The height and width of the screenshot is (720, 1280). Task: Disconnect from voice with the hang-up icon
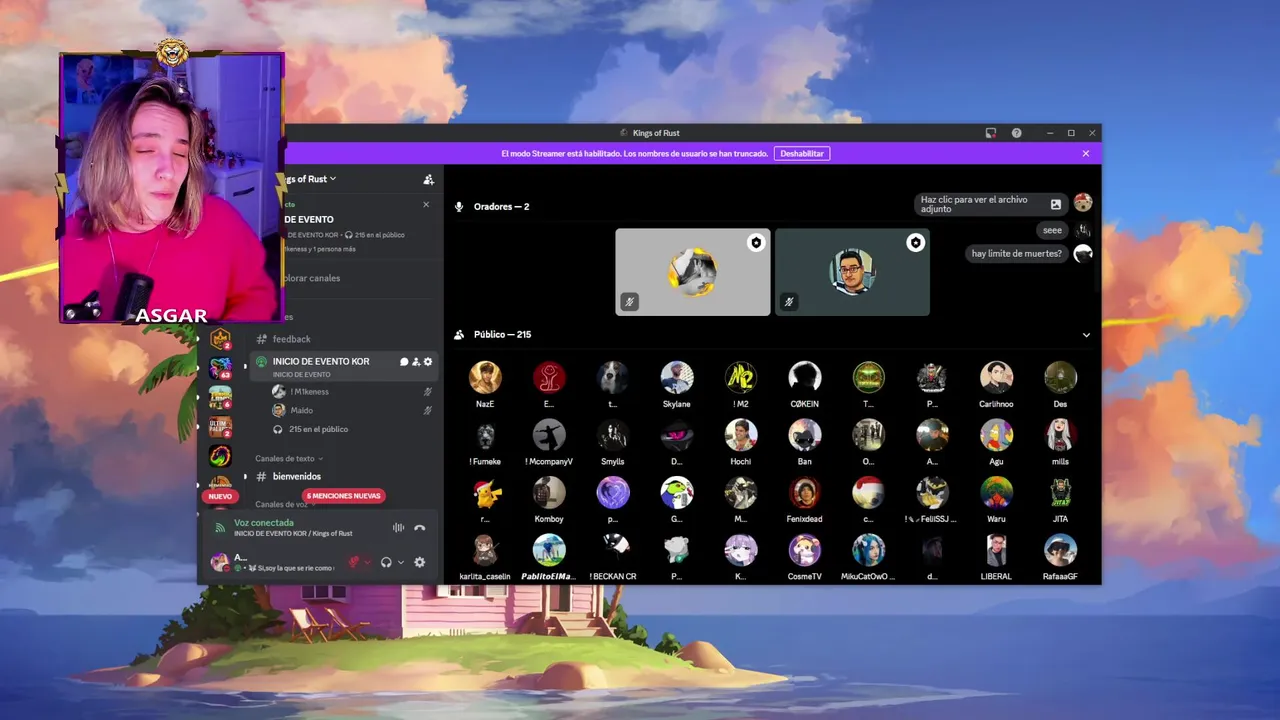420,528
